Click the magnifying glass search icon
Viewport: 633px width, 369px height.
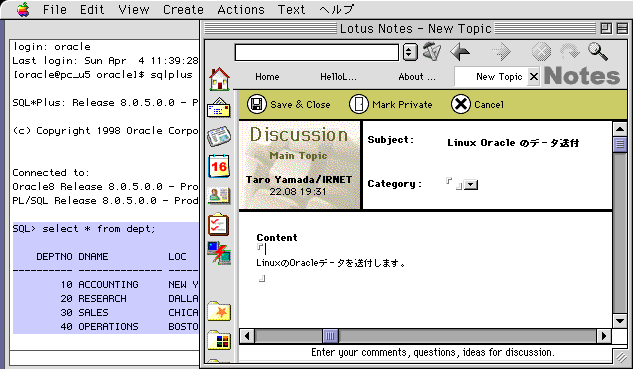pyautogui.click(x=598, y=52)
